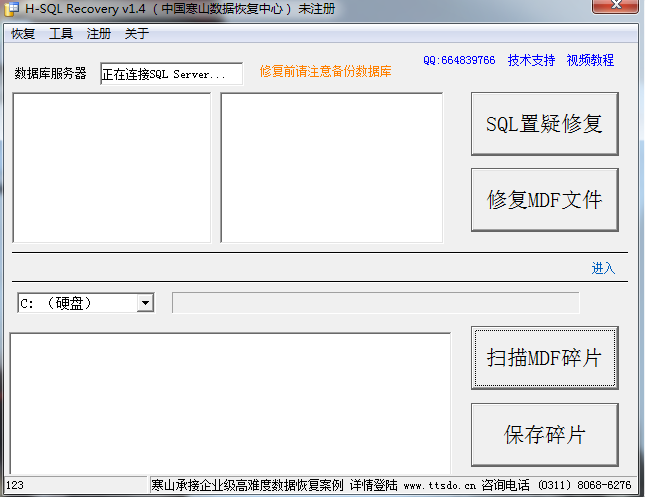
Task: Click the 修复MDF文件 button
Action: (x=545, y=200)
